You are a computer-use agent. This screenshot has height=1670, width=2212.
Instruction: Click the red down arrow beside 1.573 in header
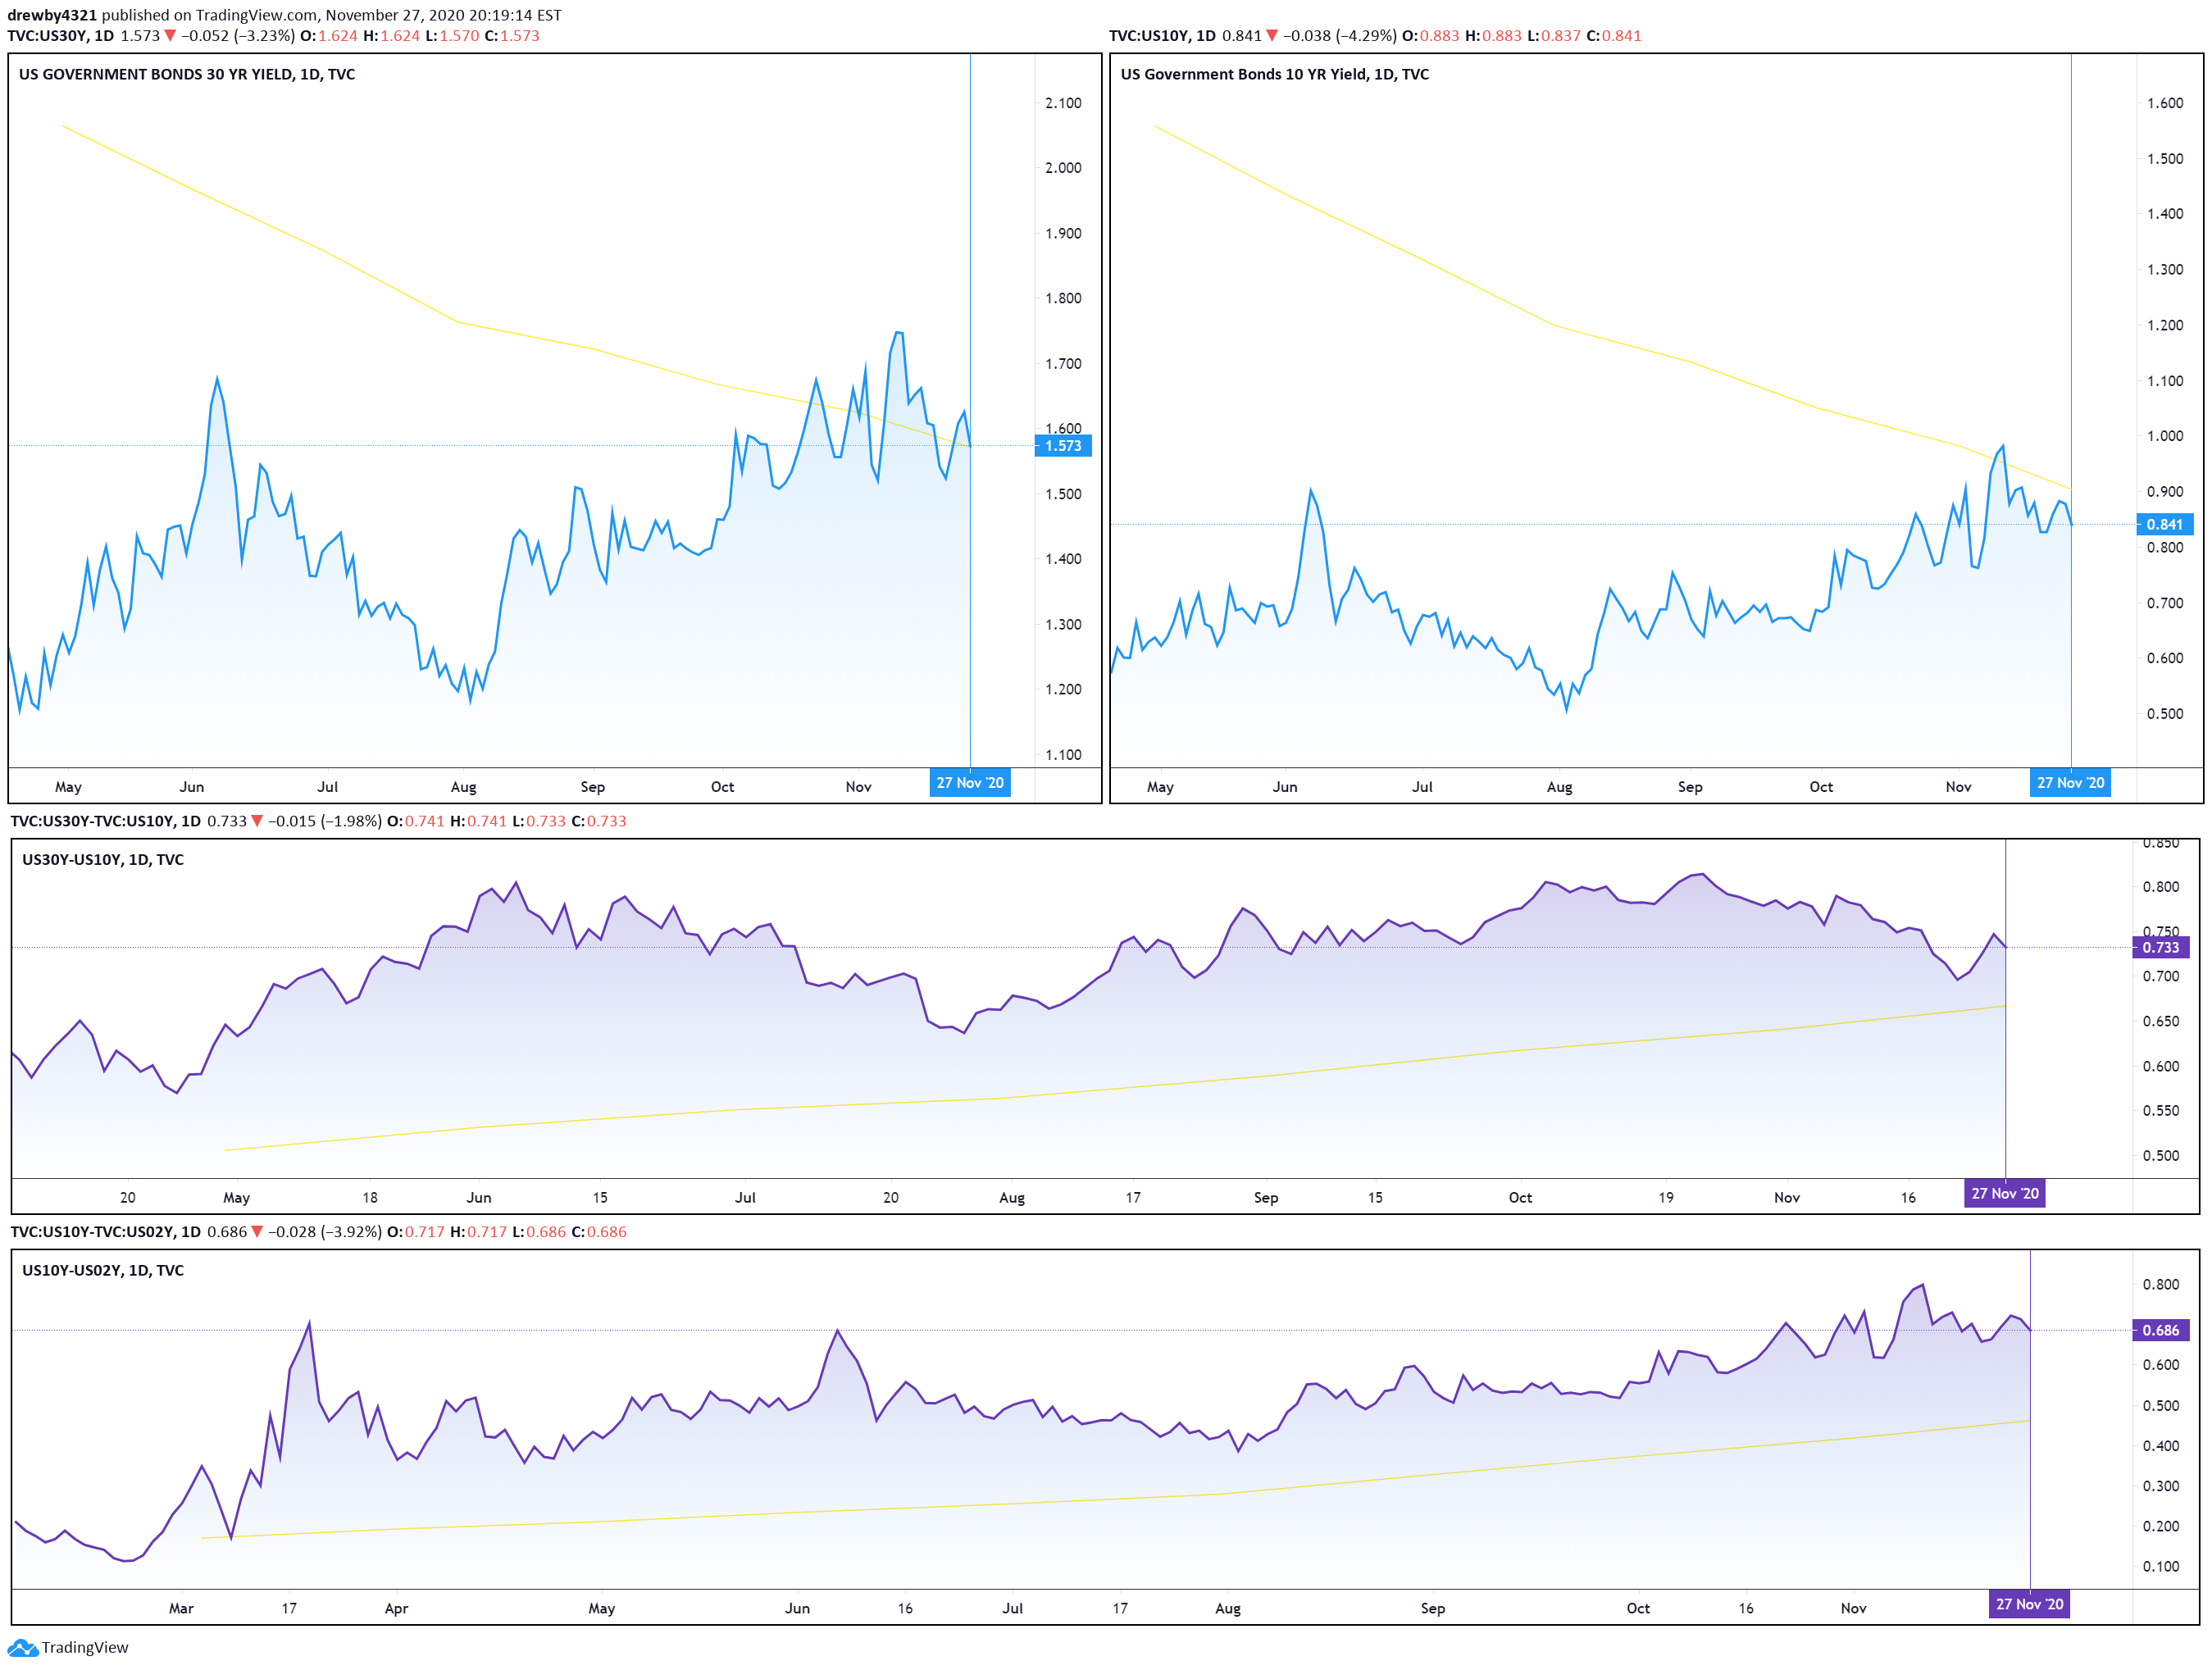(170, 36)
